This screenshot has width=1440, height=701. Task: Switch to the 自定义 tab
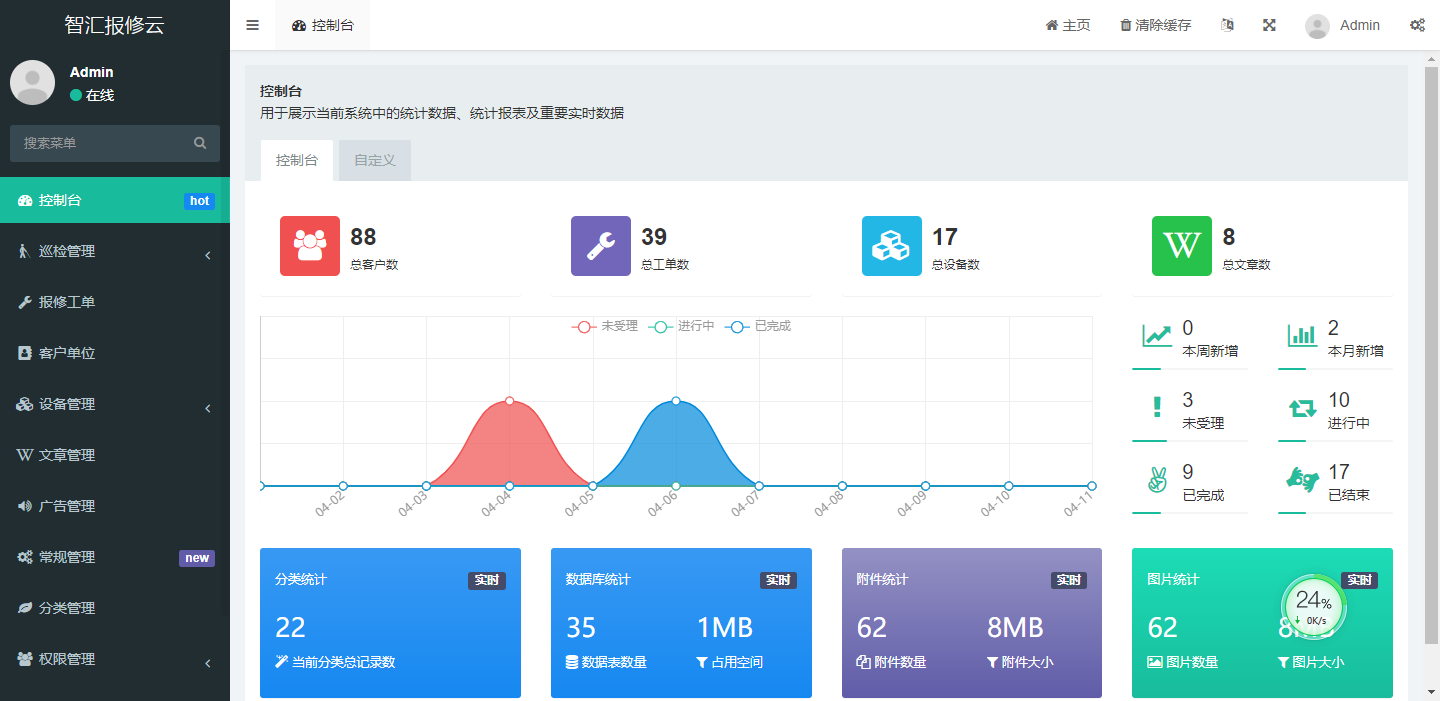[x=374, y=159]
